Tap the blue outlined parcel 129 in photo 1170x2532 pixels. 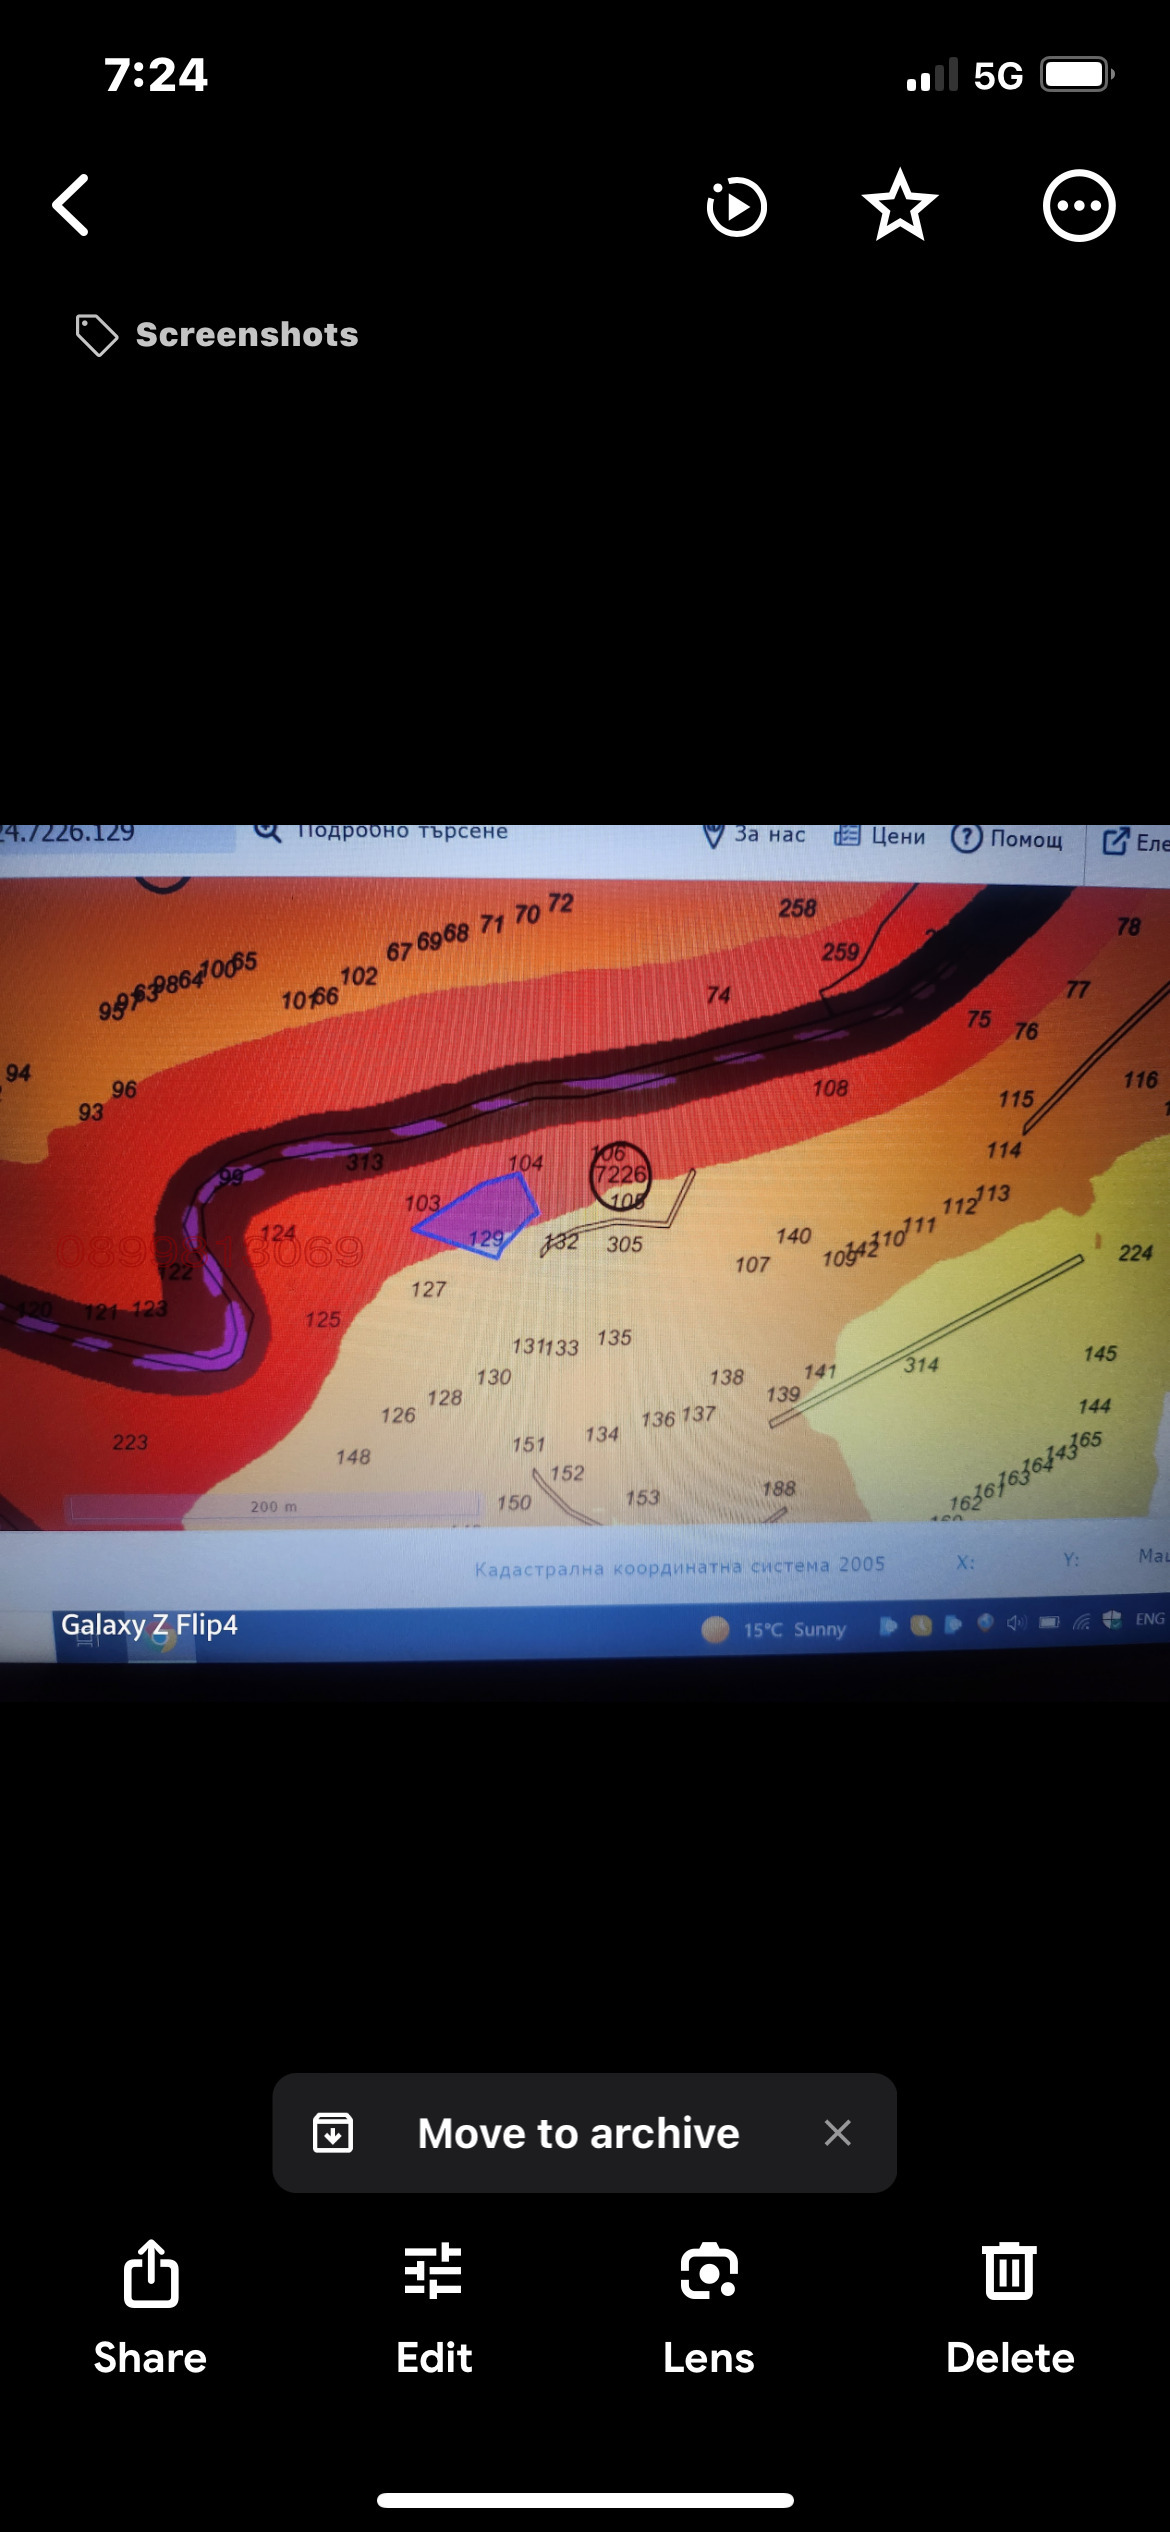pyautogui.click(x=482, y=1213)
